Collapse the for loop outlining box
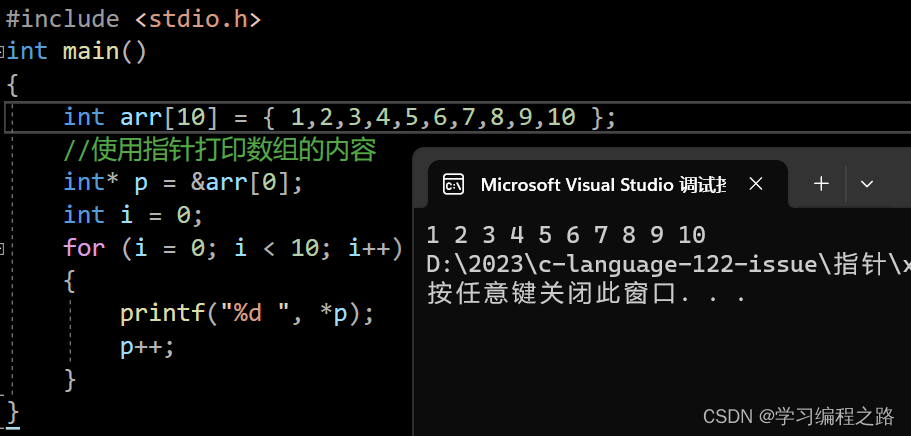 pyautogui.click(x=2, y=249)
